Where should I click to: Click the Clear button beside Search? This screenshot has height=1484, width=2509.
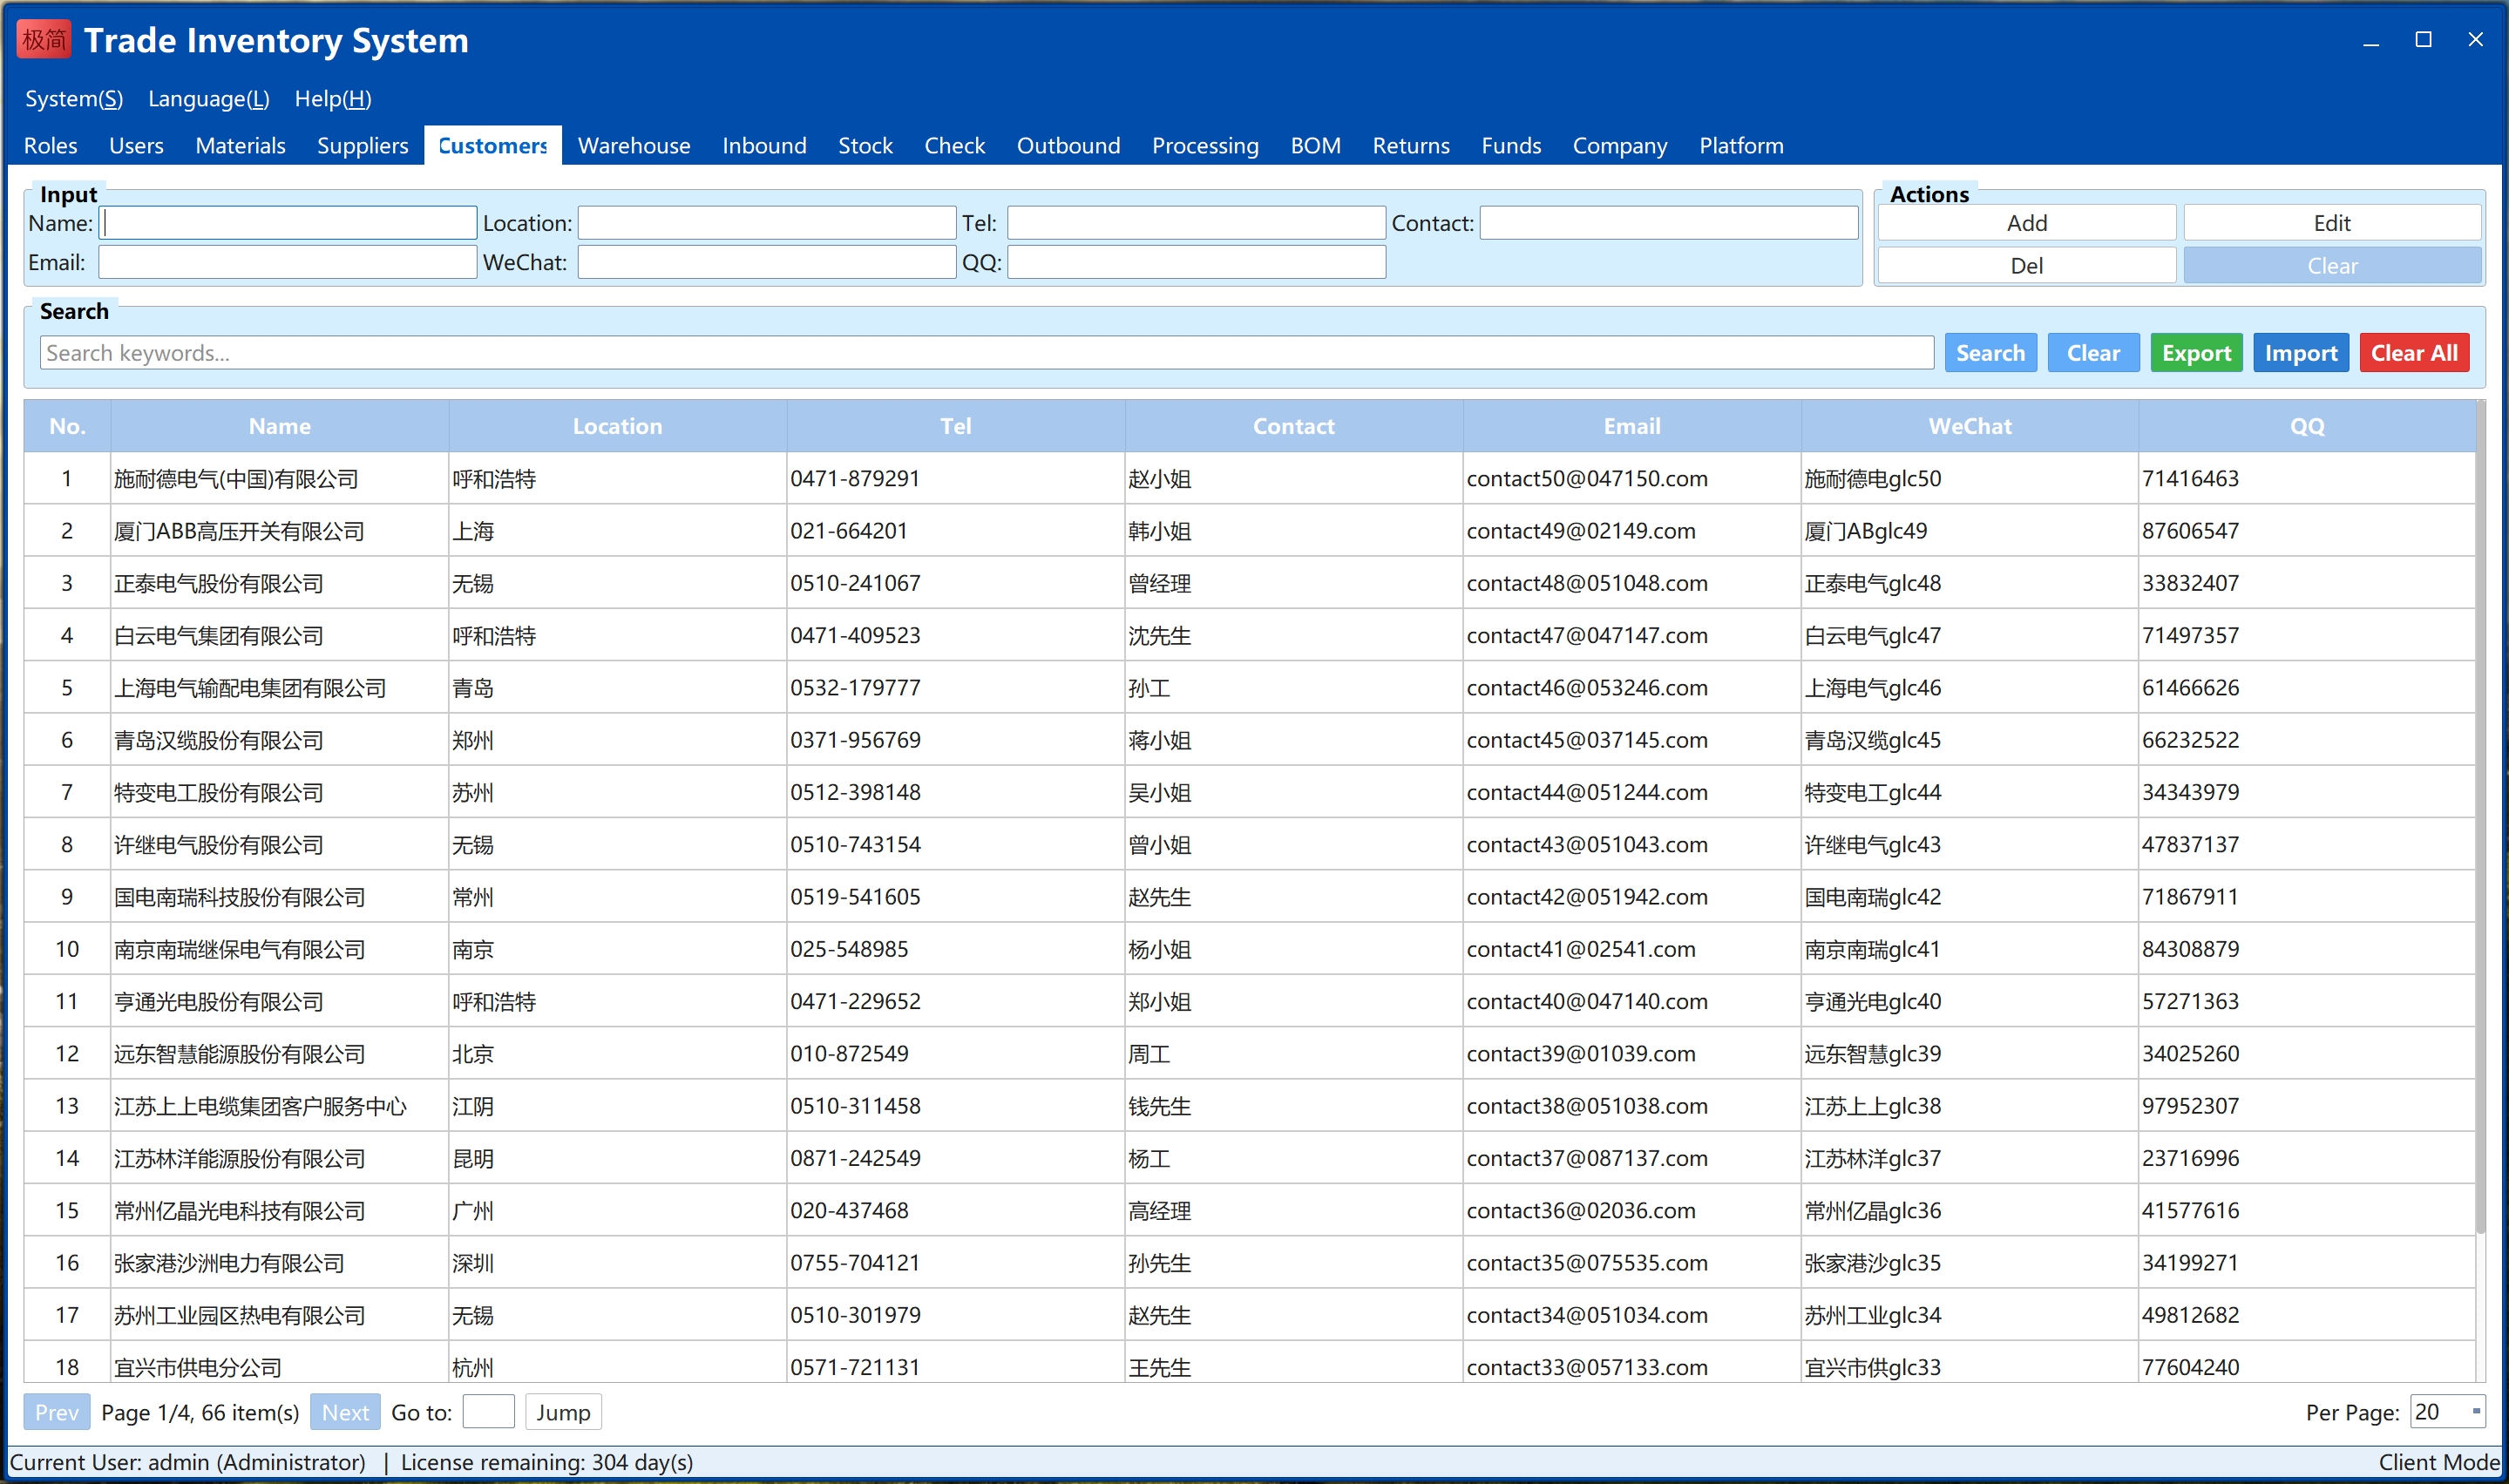click(x=2093, y=353)
